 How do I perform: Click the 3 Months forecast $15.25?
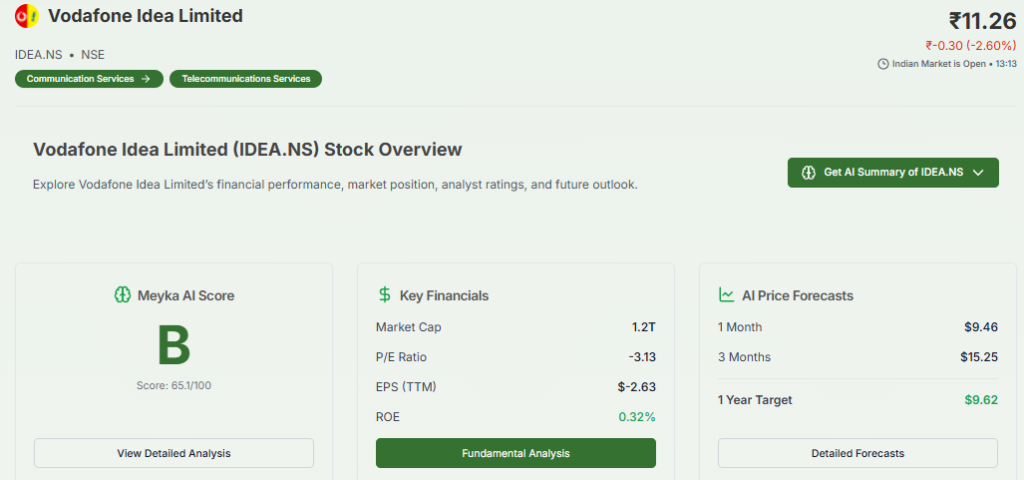(x=979, y=357)
